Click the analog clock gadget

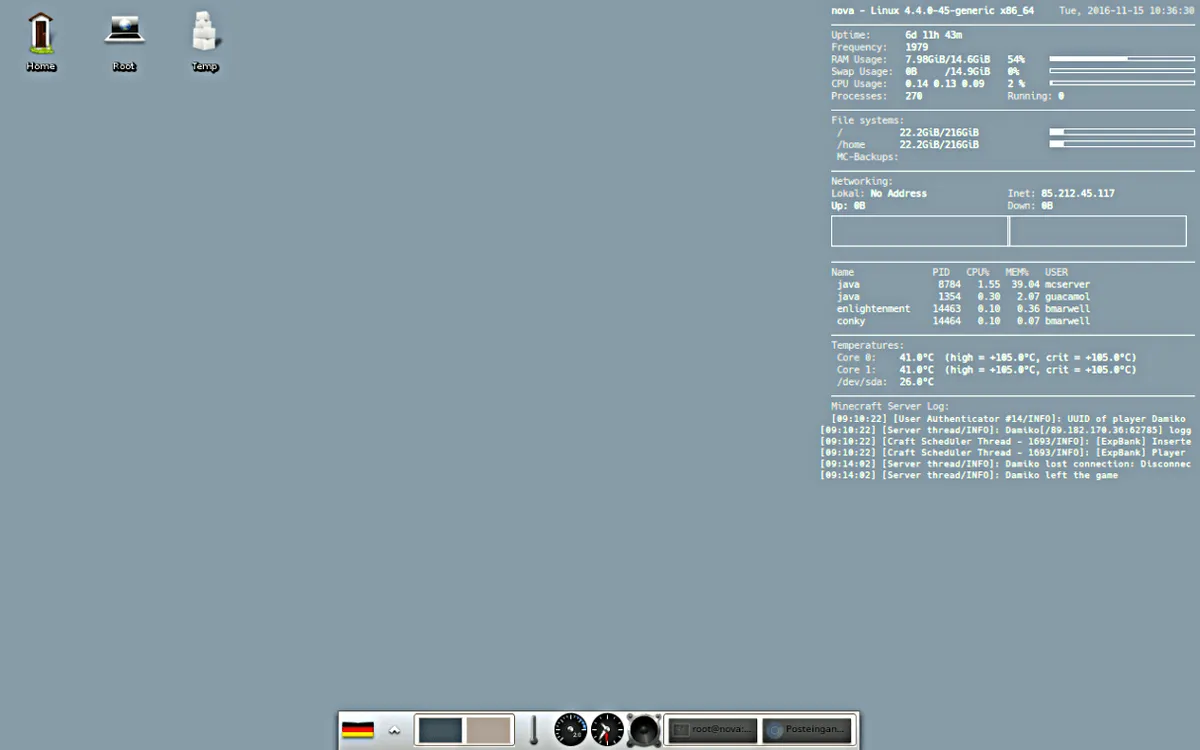click(x=607, y=730)
